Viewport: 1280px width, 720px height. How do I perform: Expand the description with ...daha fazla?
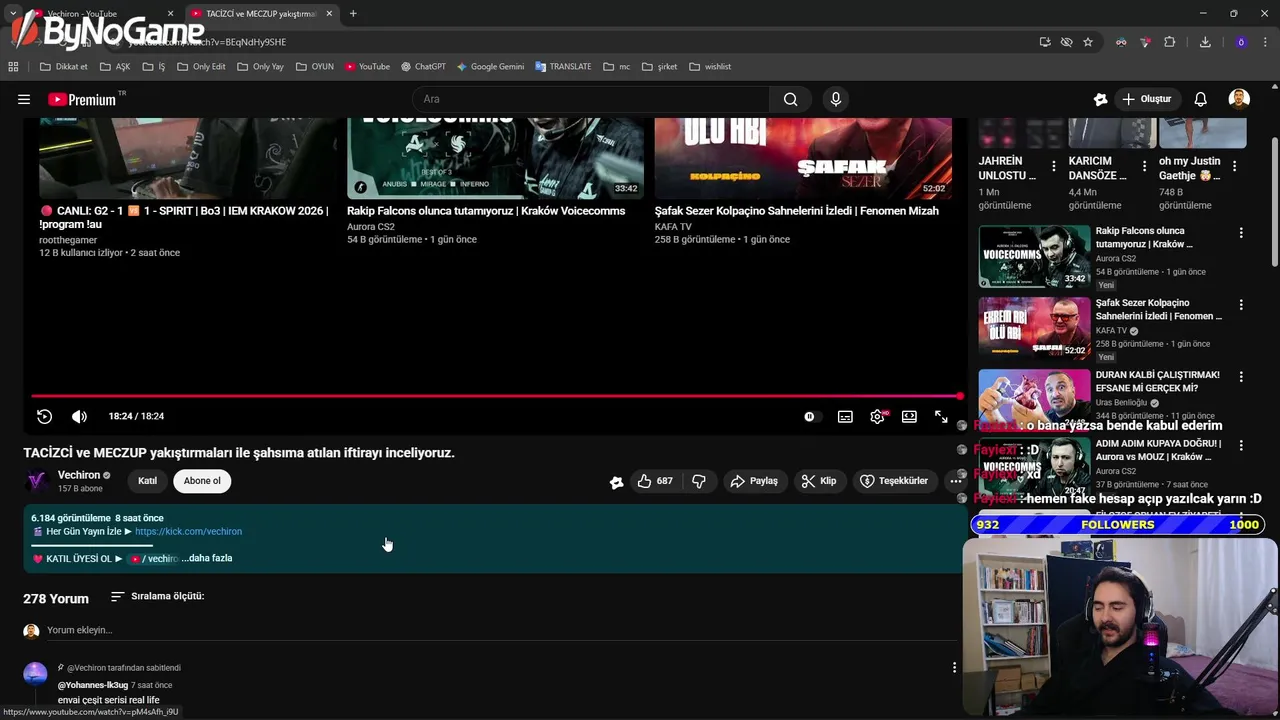207,558
